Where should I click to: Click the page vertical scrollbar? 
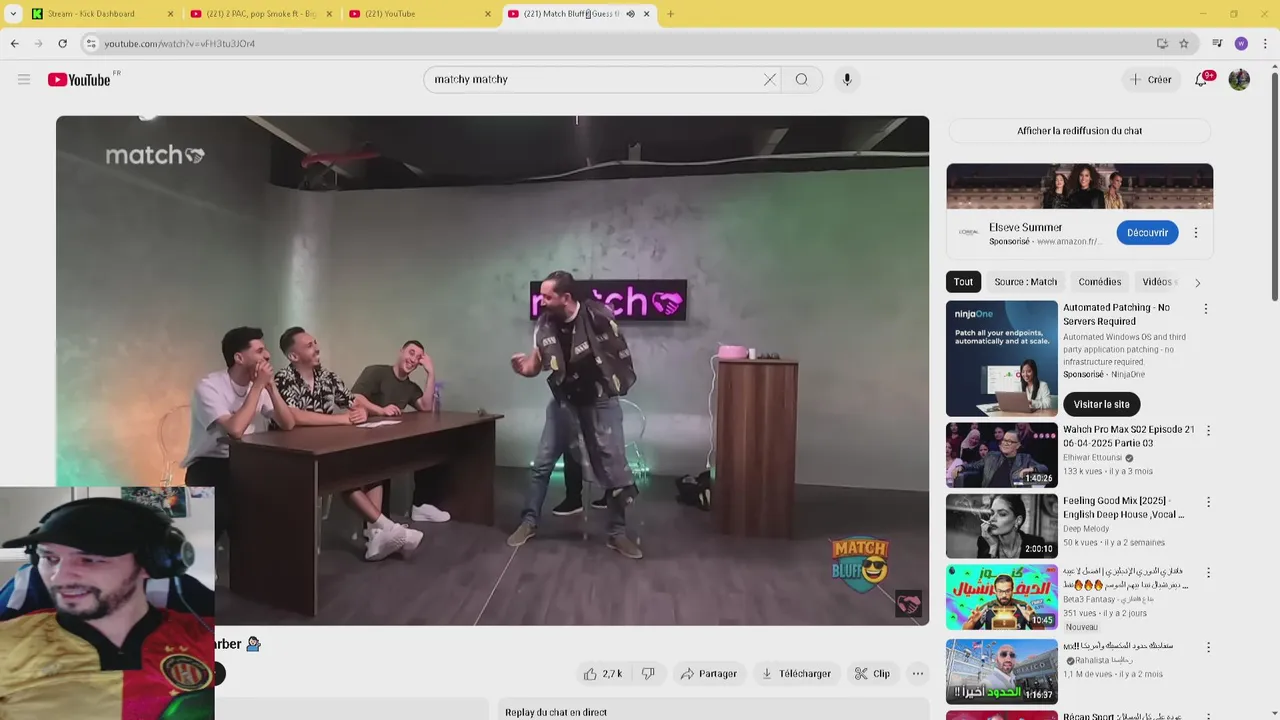click(1275, 180)
